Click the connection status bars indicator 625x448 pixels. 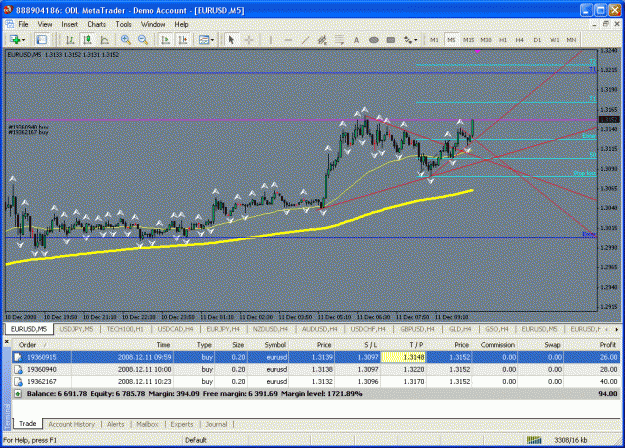pyautogui.click(x=534, y=440)
